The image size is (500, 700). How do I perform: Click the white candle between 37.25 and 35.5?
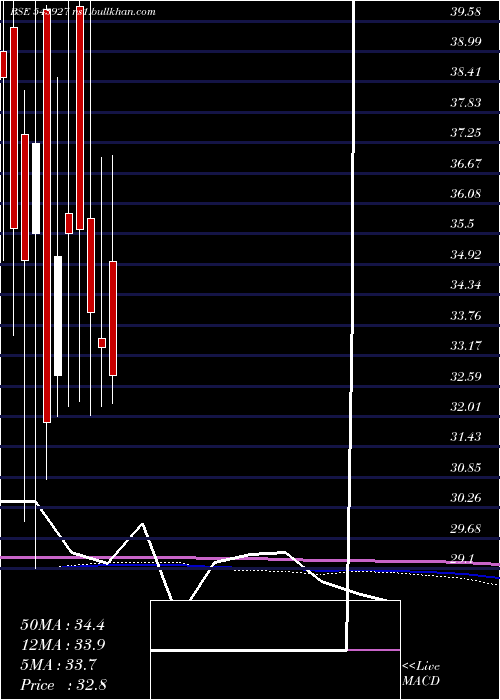tap(36, 188)
